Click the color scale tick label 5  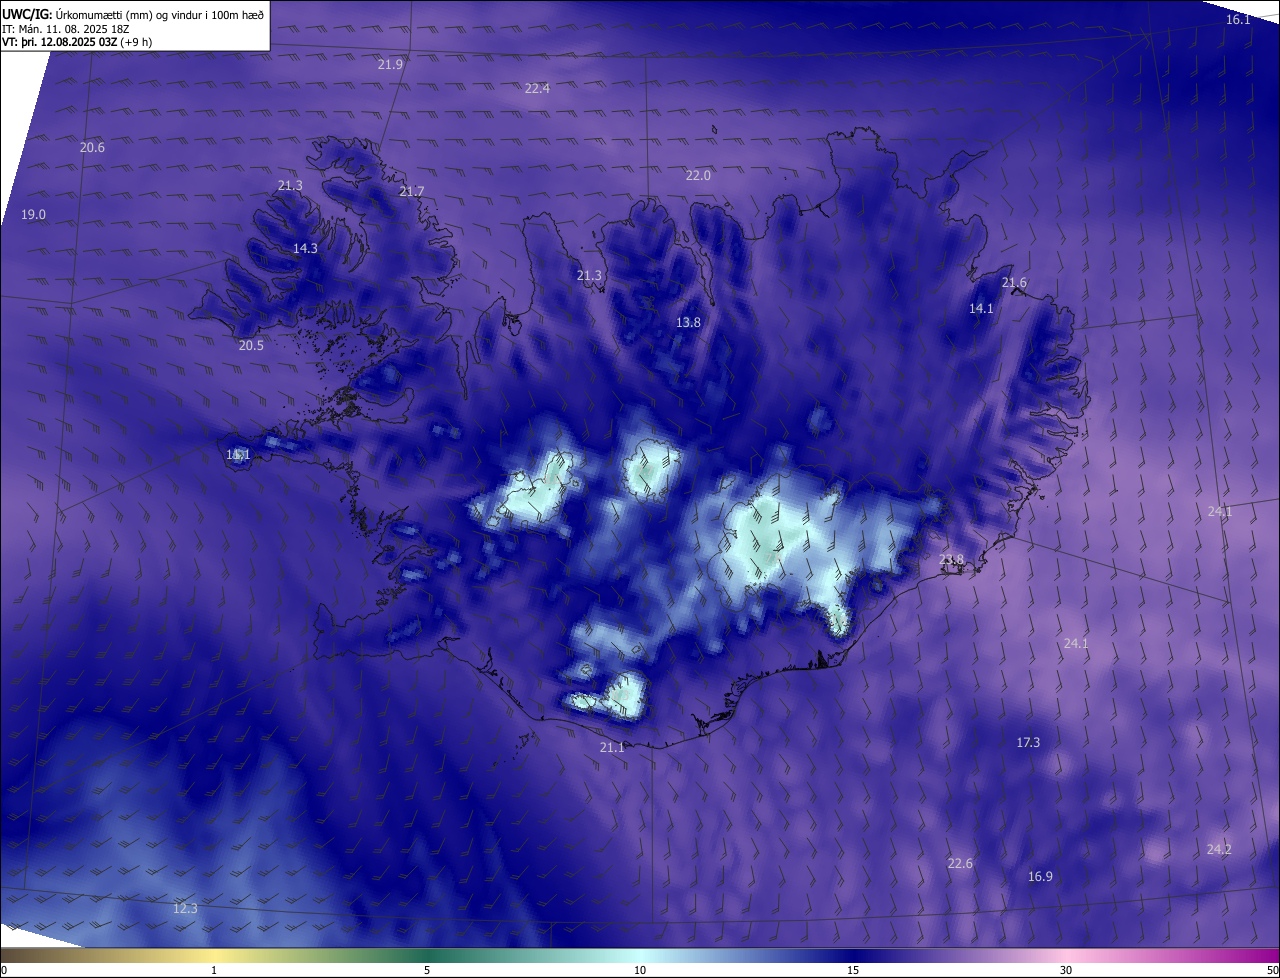(x=427, y=970)
